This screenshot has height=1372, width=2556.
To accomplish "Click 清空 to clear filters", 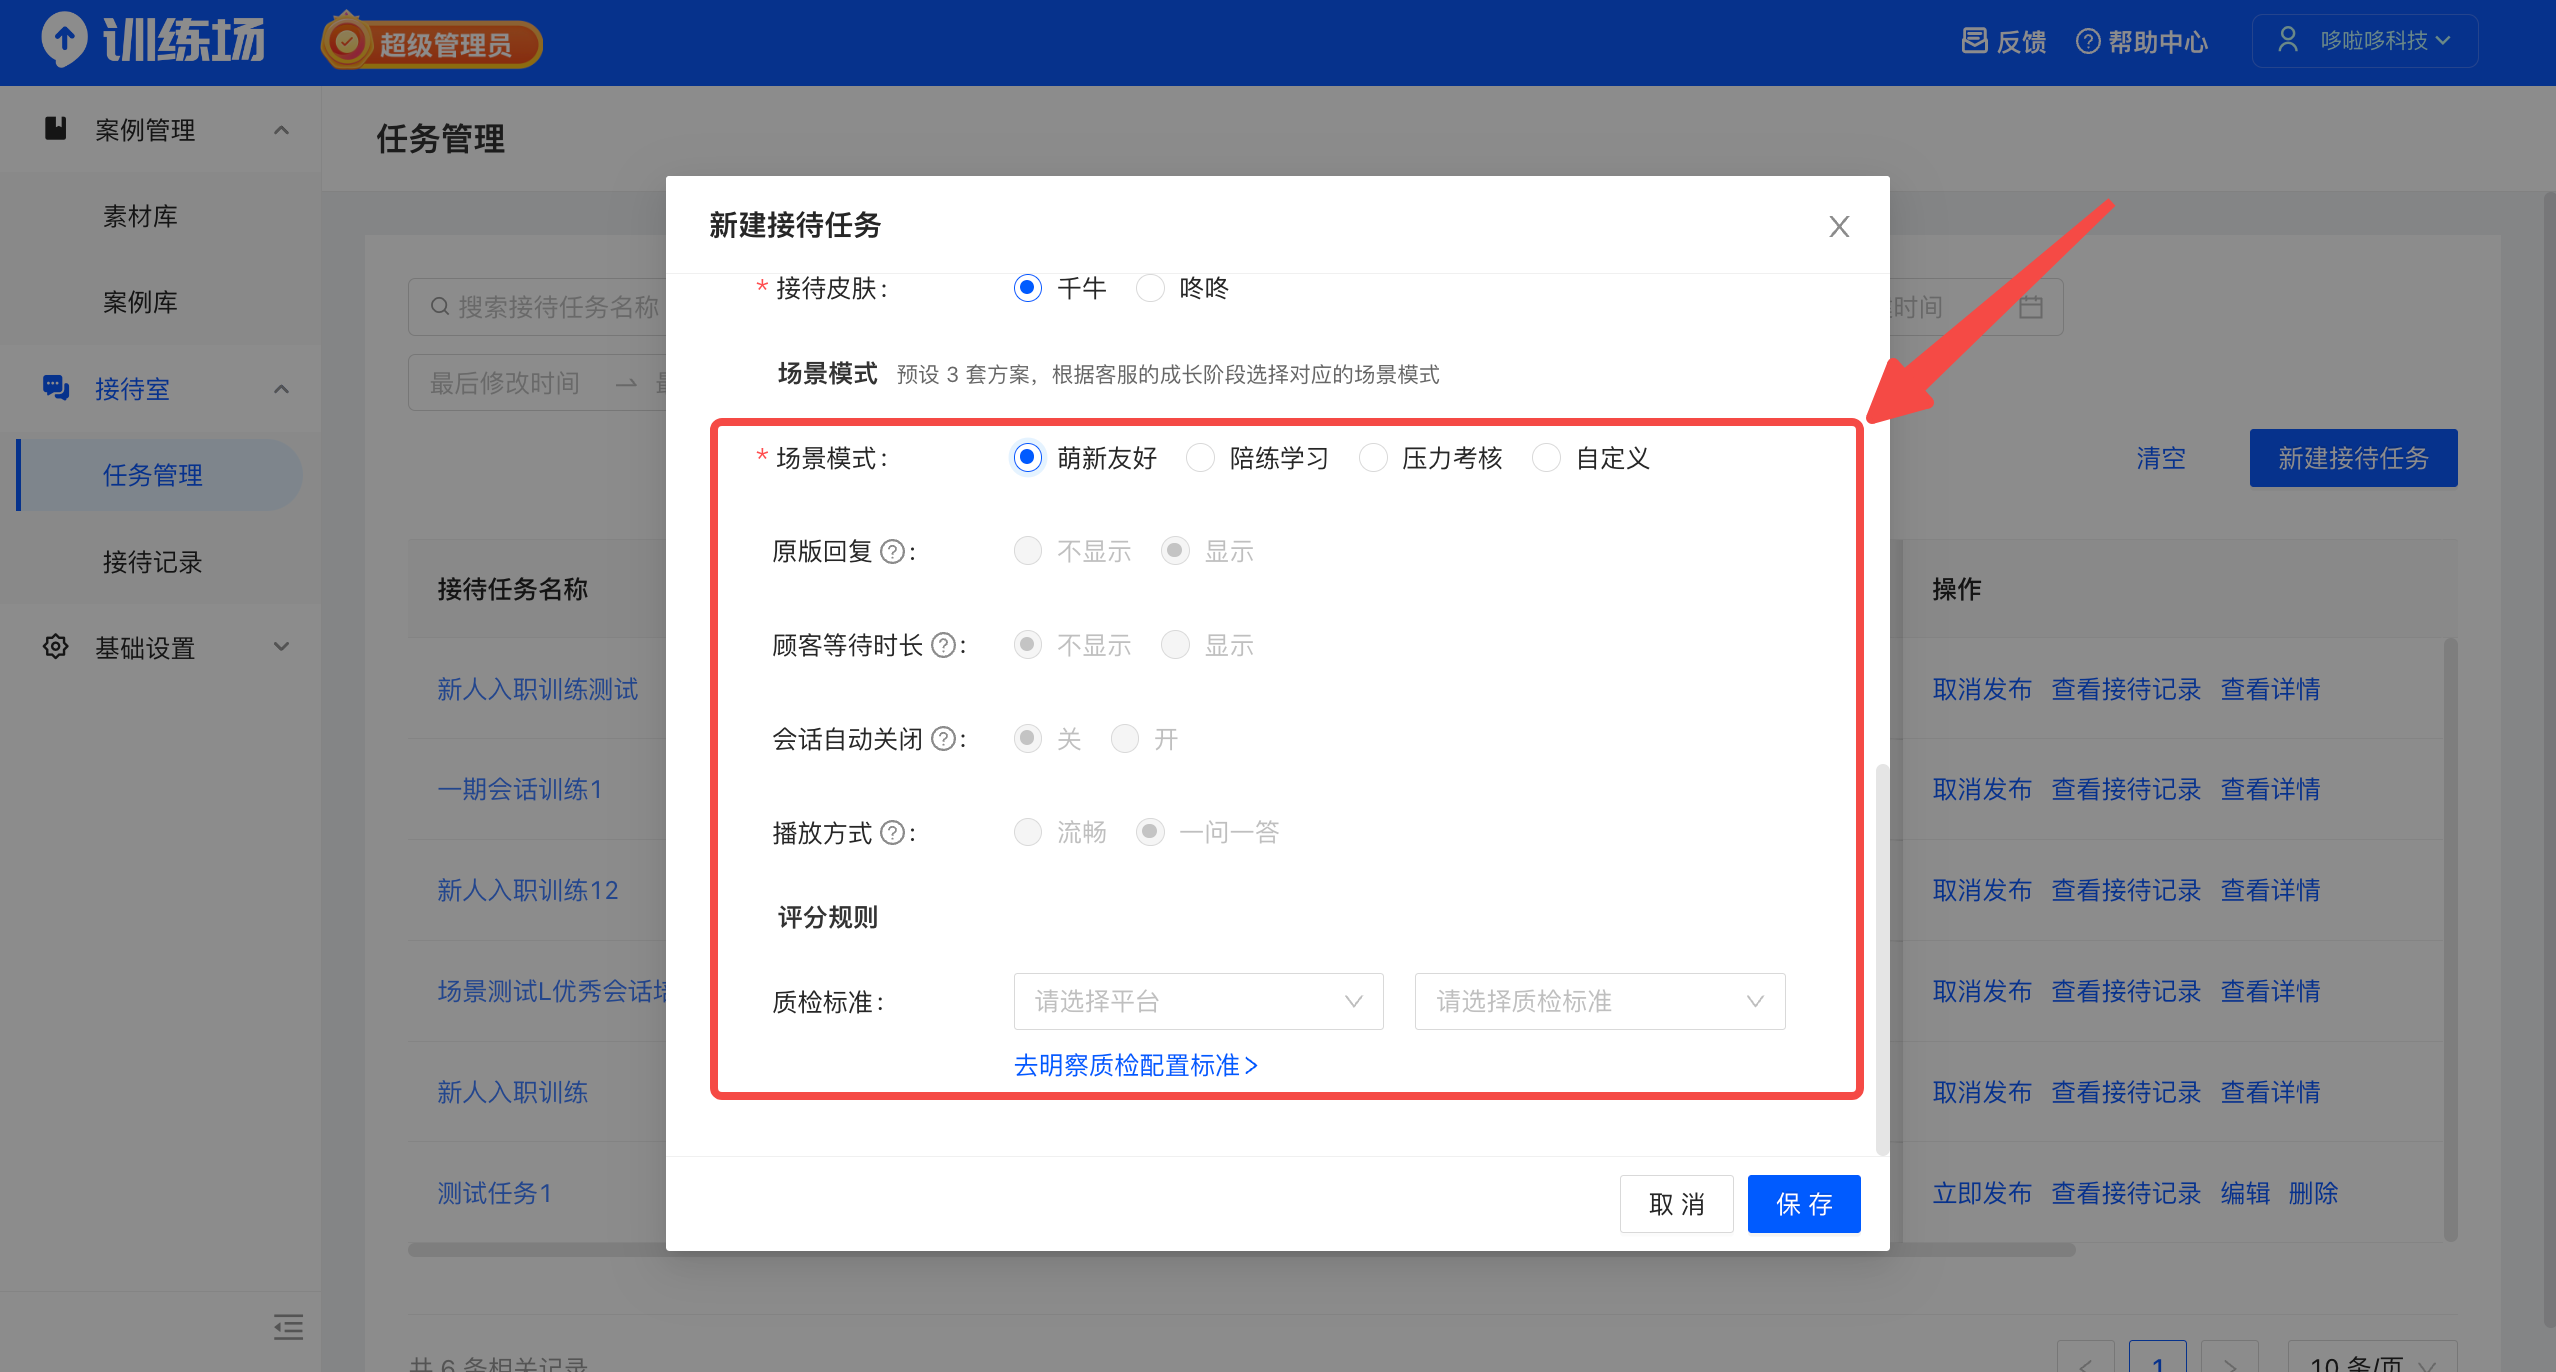I will [2161, 458].
